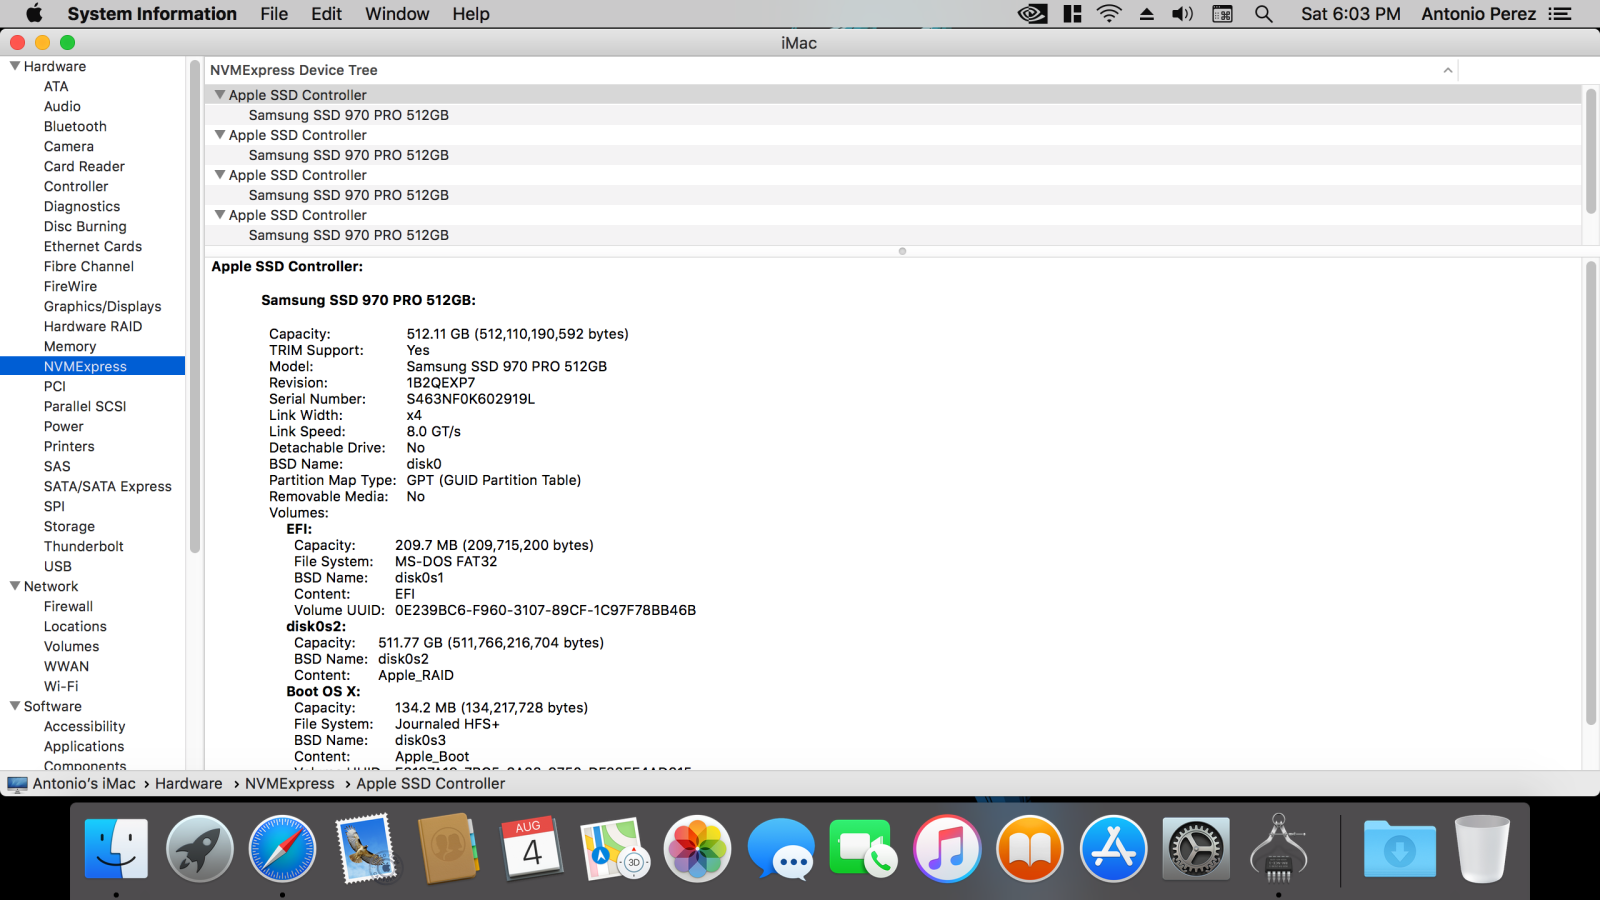Open Mail stamp icon in Dock
This screenshot has width=1600, height=900.
point(365,849)
